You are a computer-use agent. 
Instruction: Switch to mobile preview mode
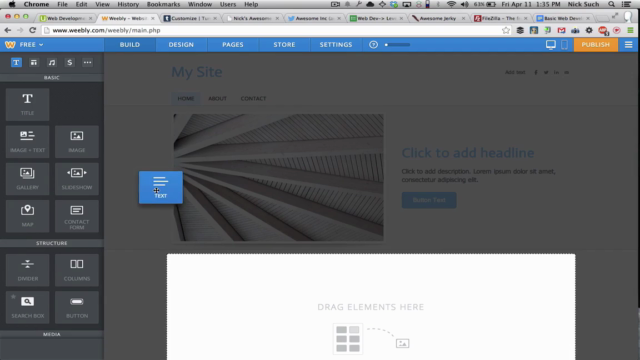click(564, 44)
